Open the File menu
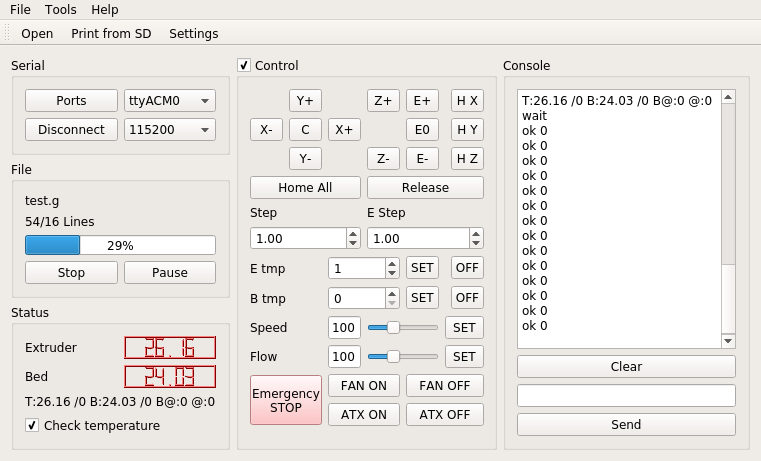Image resolution: width=761 pixels, height=461 pixels. tap(20, 10)
